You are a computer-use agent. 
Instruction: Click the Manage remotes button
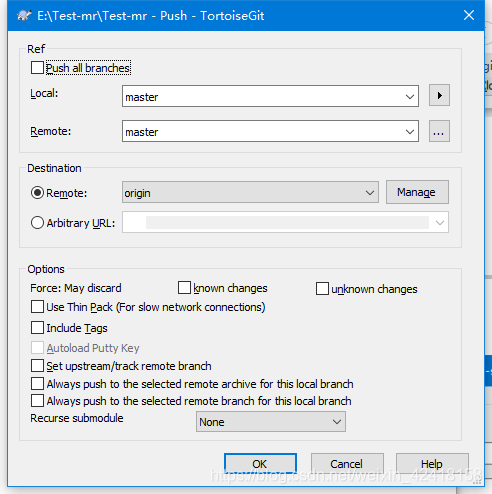click(417, 192)
